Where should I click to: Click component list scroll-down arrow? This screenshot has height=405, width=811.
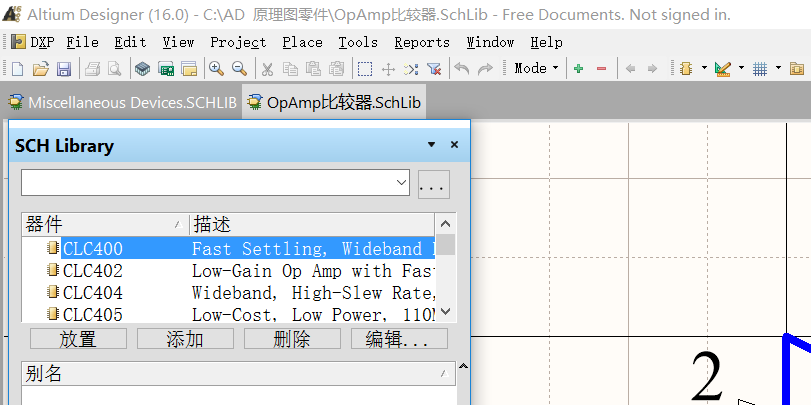(x=446, y=312)
